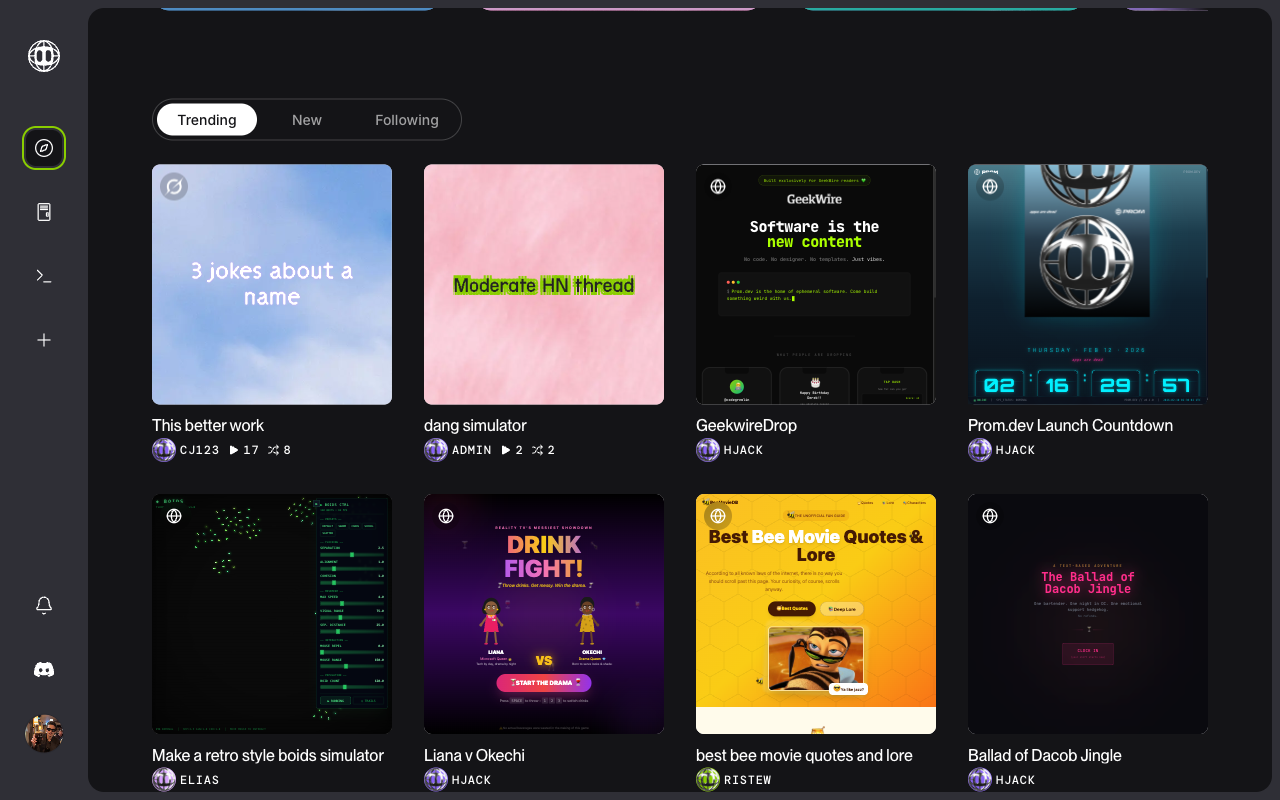Click CJ123's avatar under This better work
Viewport: 1280px width, 800px height.
[x=164, y=450]
